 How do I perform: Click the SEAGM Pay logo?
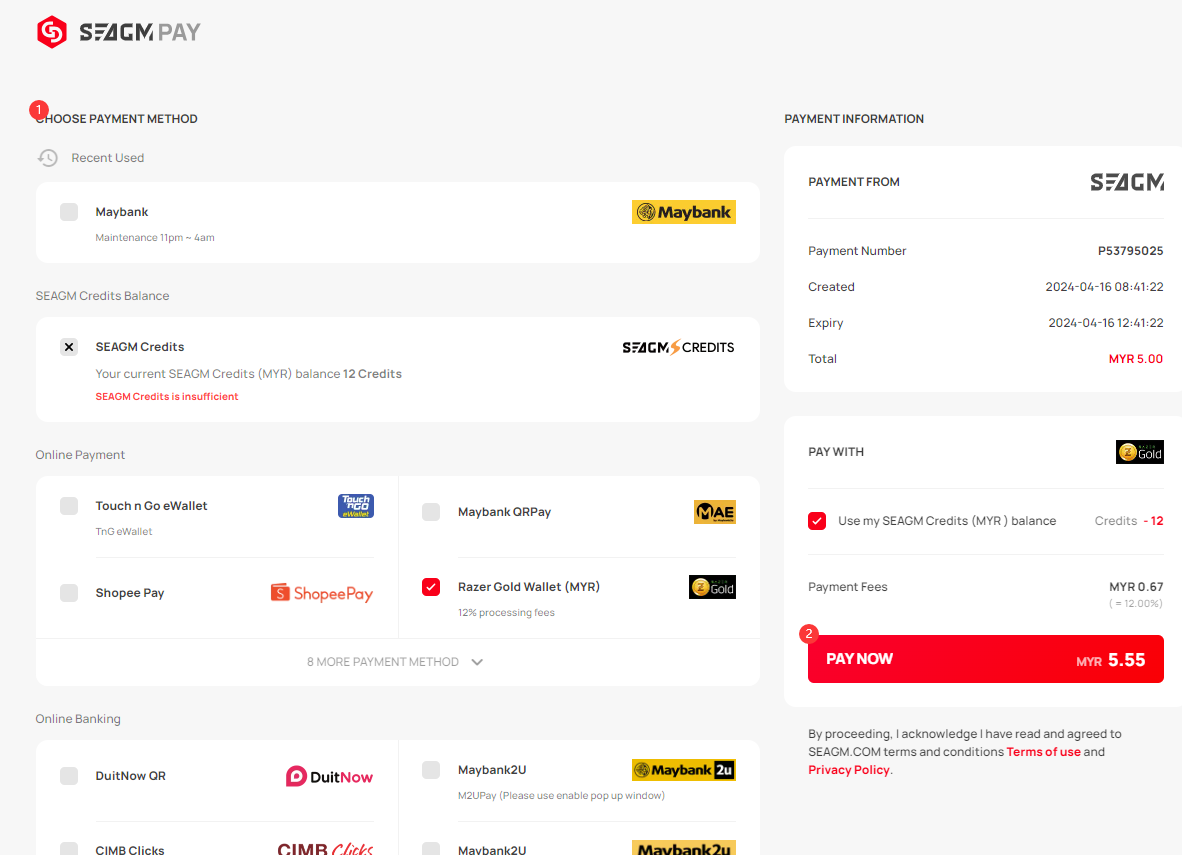point(118,32)
